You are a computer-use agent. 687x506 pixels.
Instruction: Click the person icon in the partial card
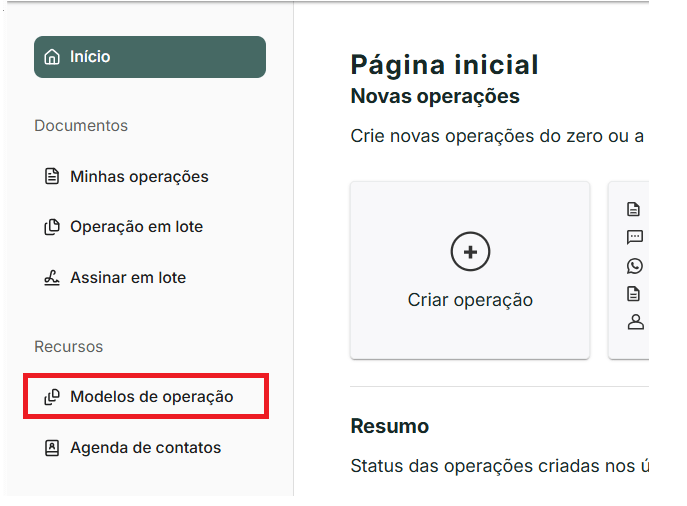(x=634, y=322)
